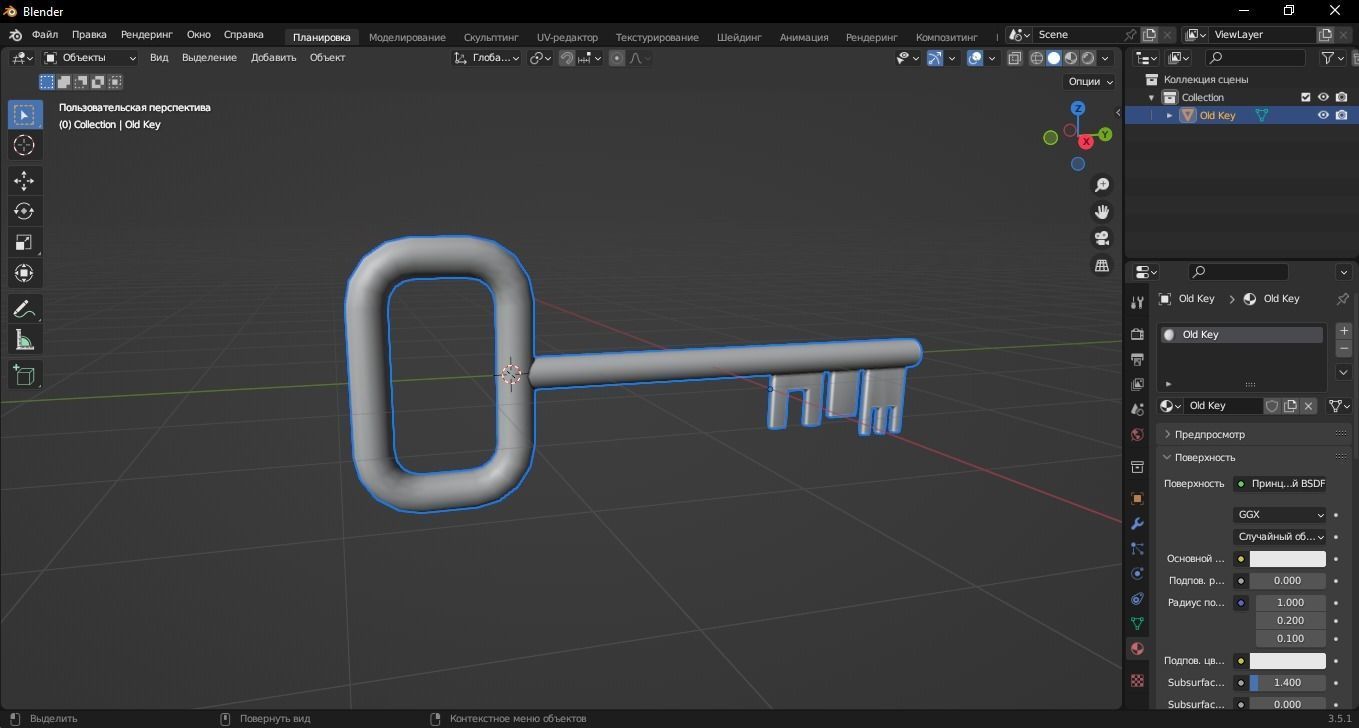This screenshot has height=728, width=1359.
Task: Pick the Measure tool
Action: [x=24, y=340]
